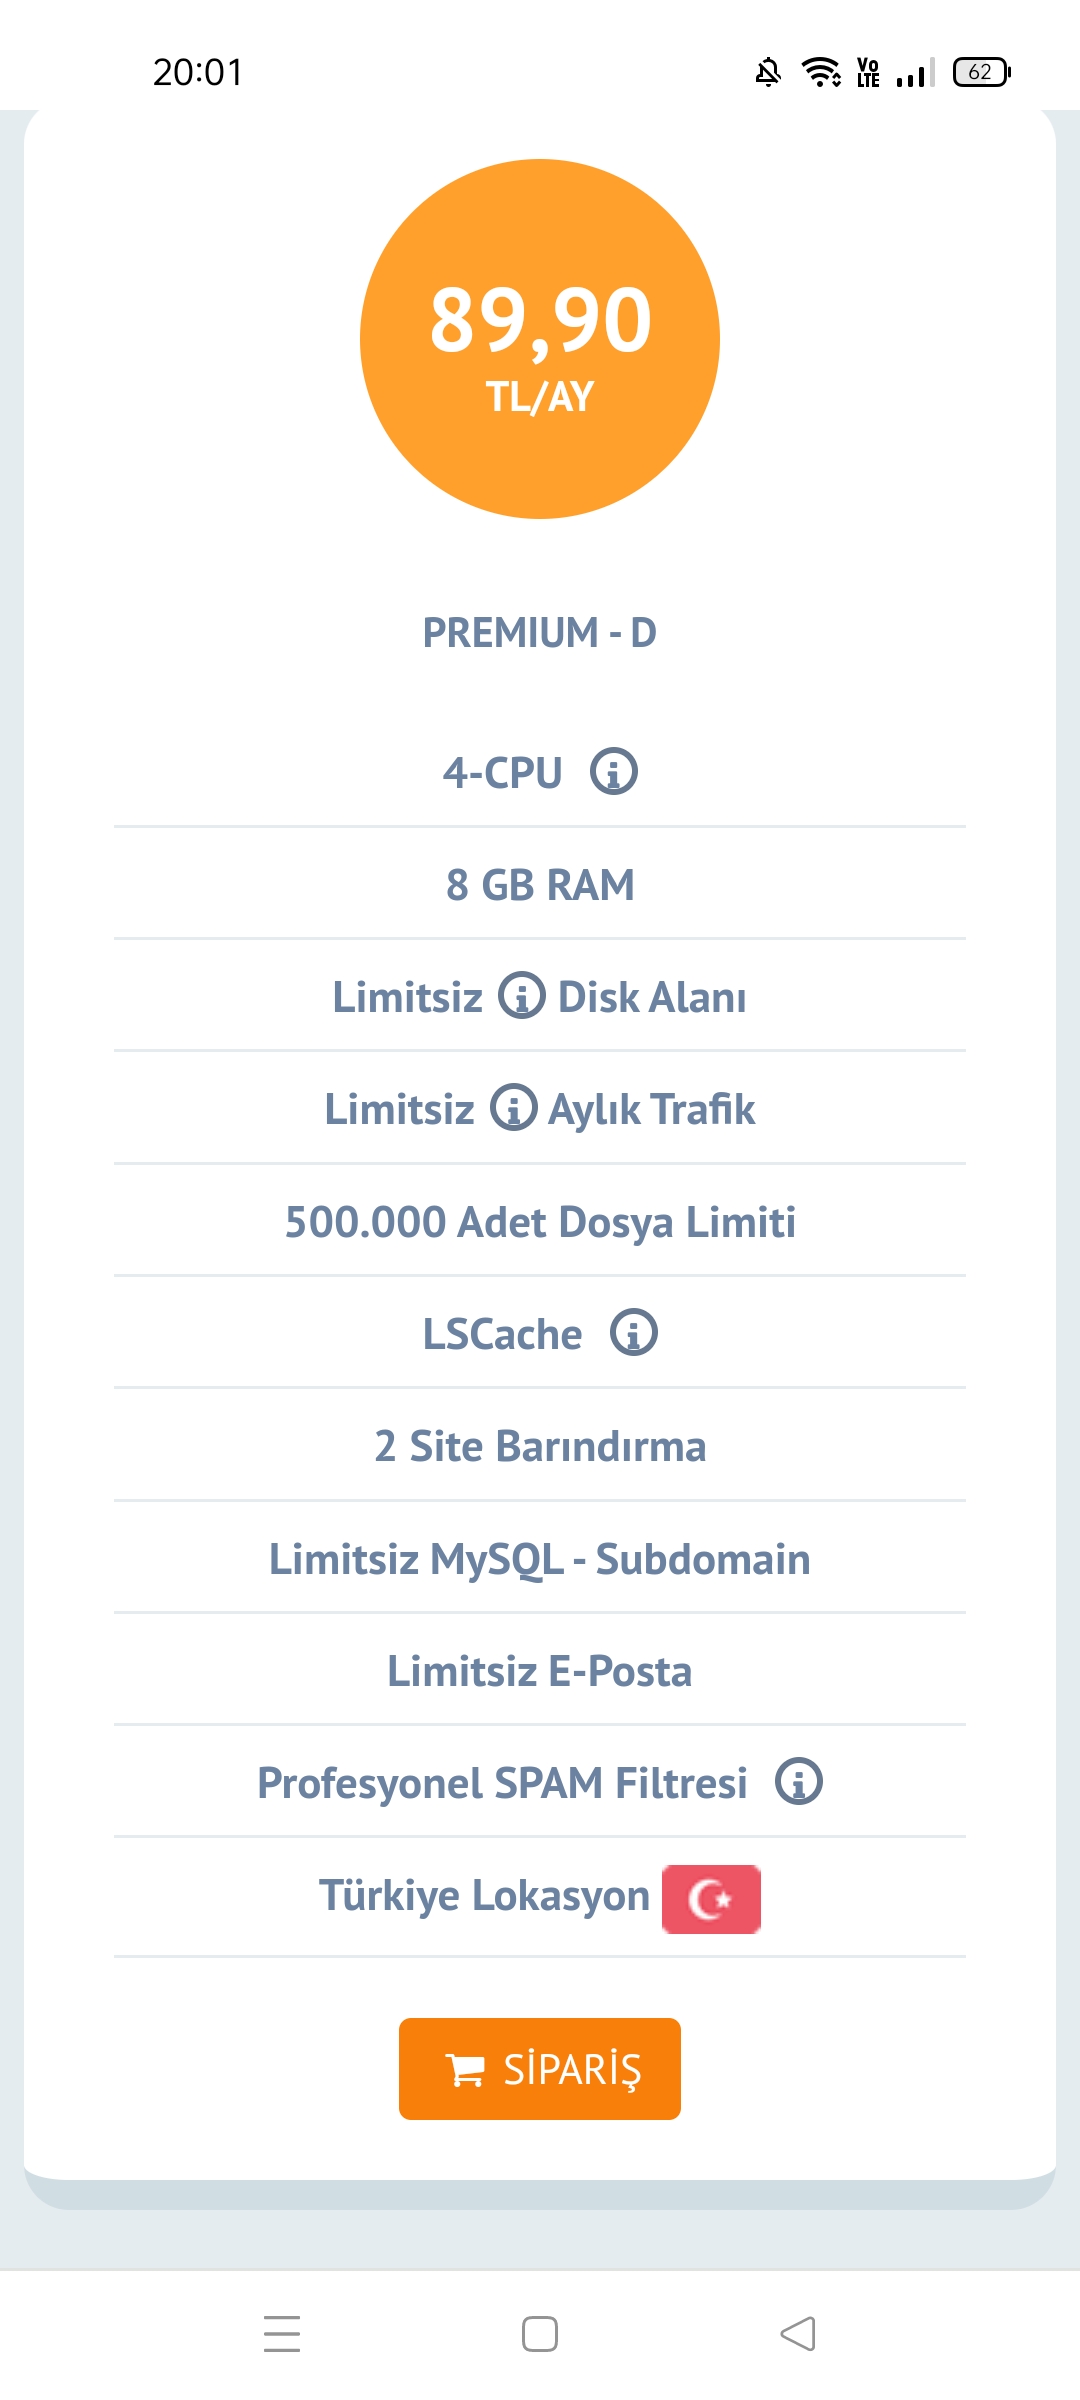1080x2400 pixels.
Task: Open the Disk Alanı info icon
Action: tap(521, 996)
